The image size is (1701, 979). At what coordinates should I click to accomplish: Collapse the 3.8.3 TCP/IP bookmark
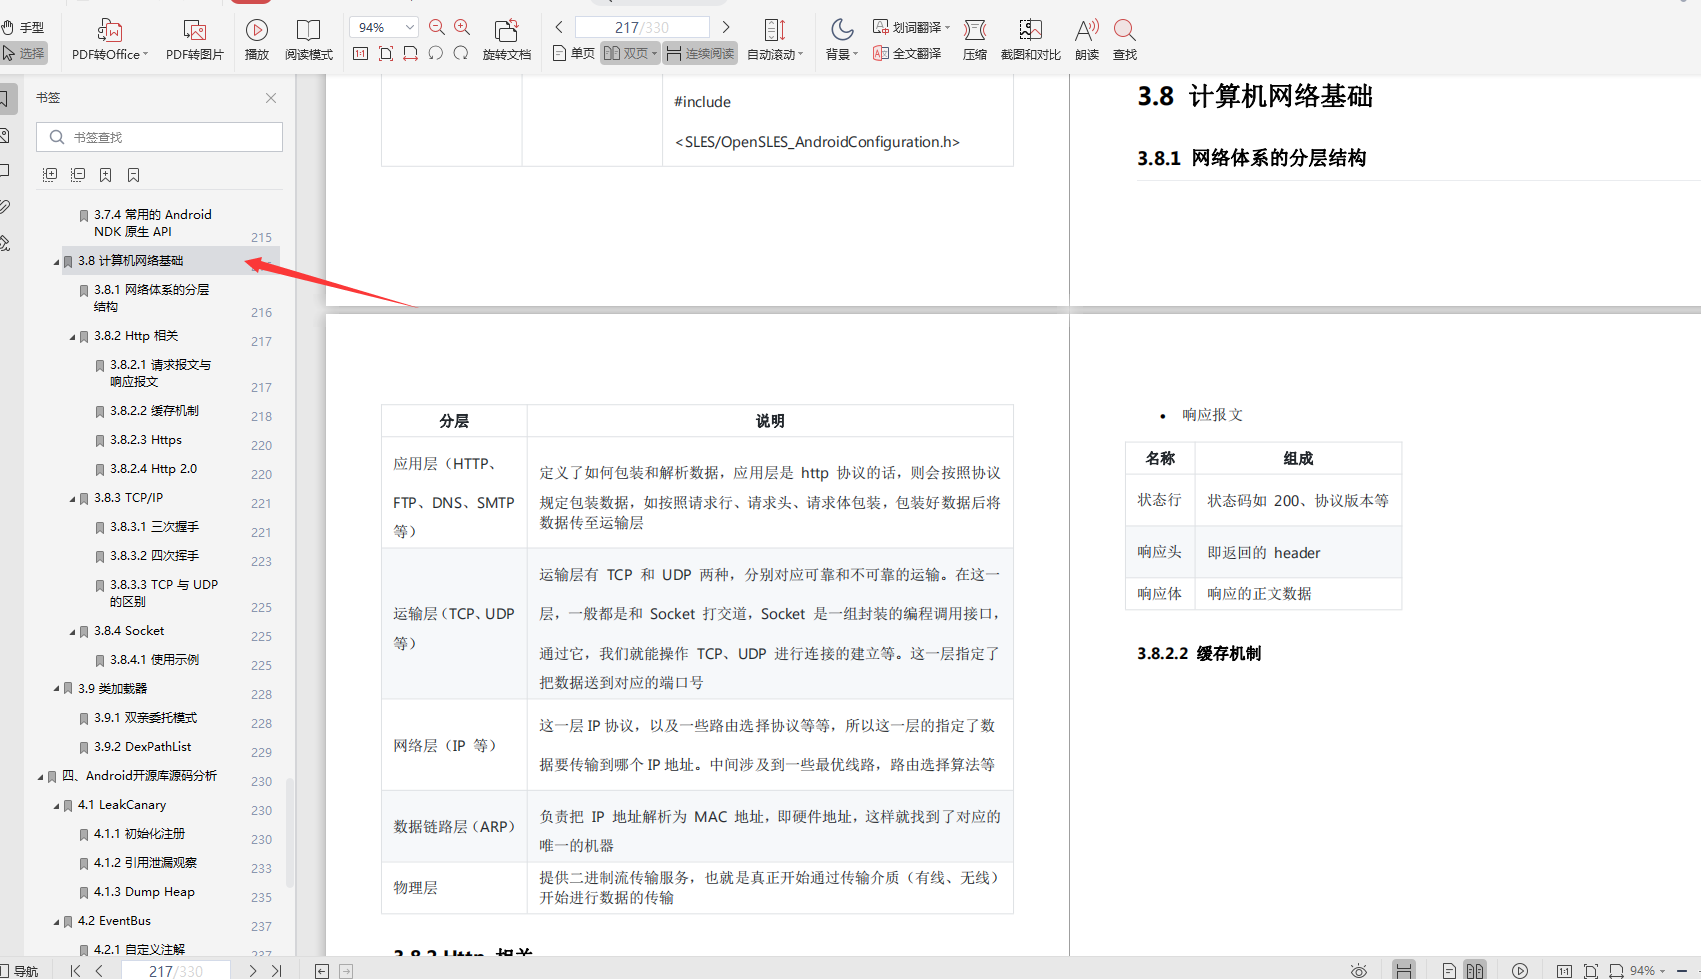click(x=72, y=499)
